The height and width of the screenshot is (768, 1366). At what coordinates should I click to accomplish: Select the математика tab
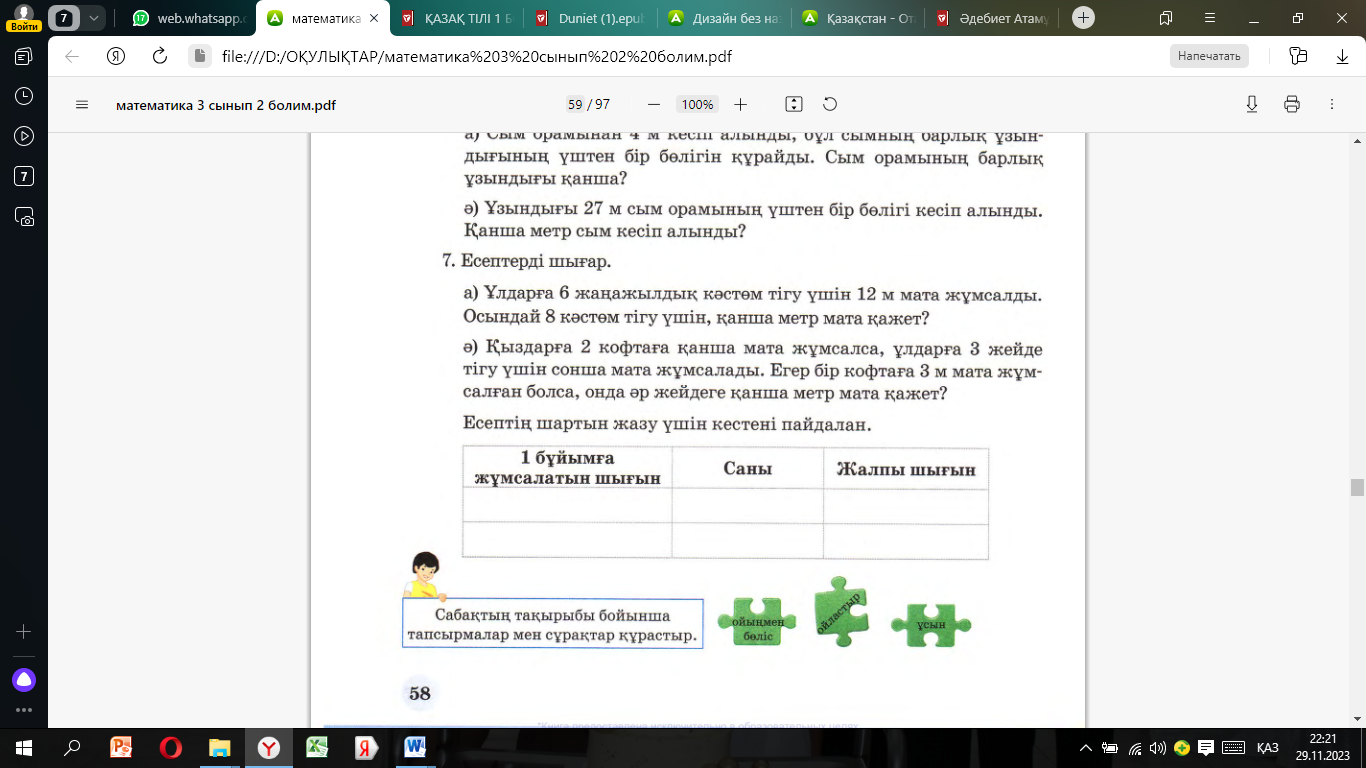point(322,18)
